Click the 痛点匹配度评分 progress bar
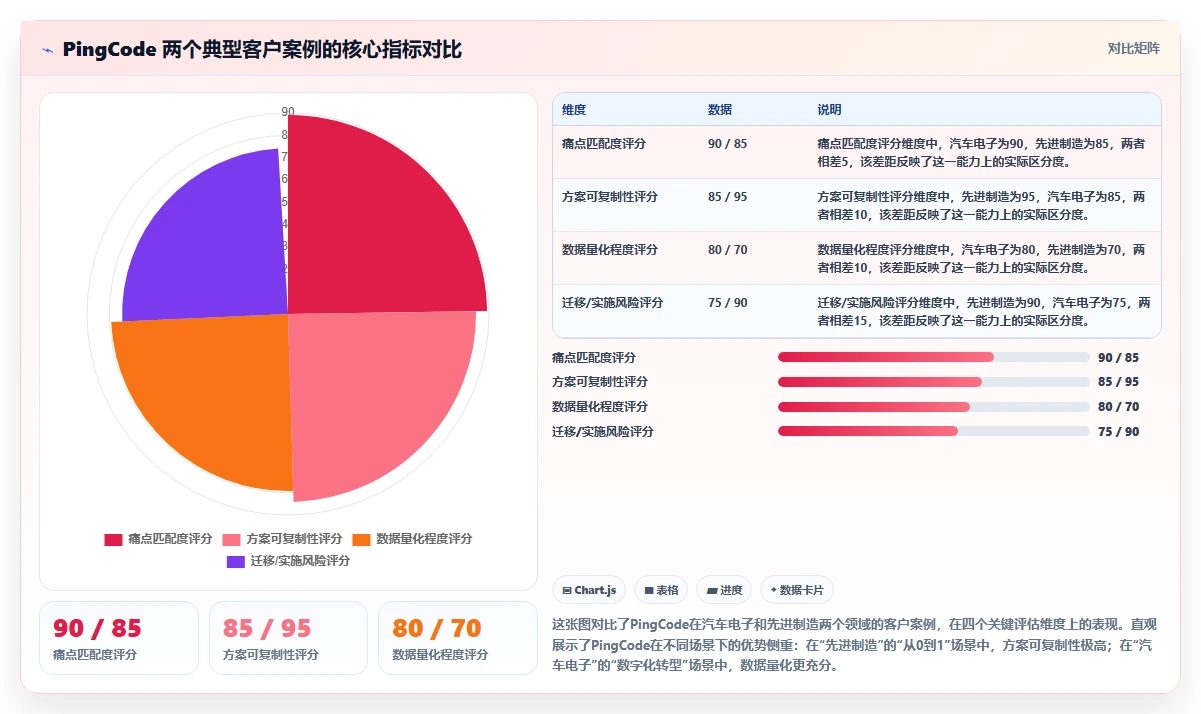Viewport: 1201px width, 714px height. [934, 357]
